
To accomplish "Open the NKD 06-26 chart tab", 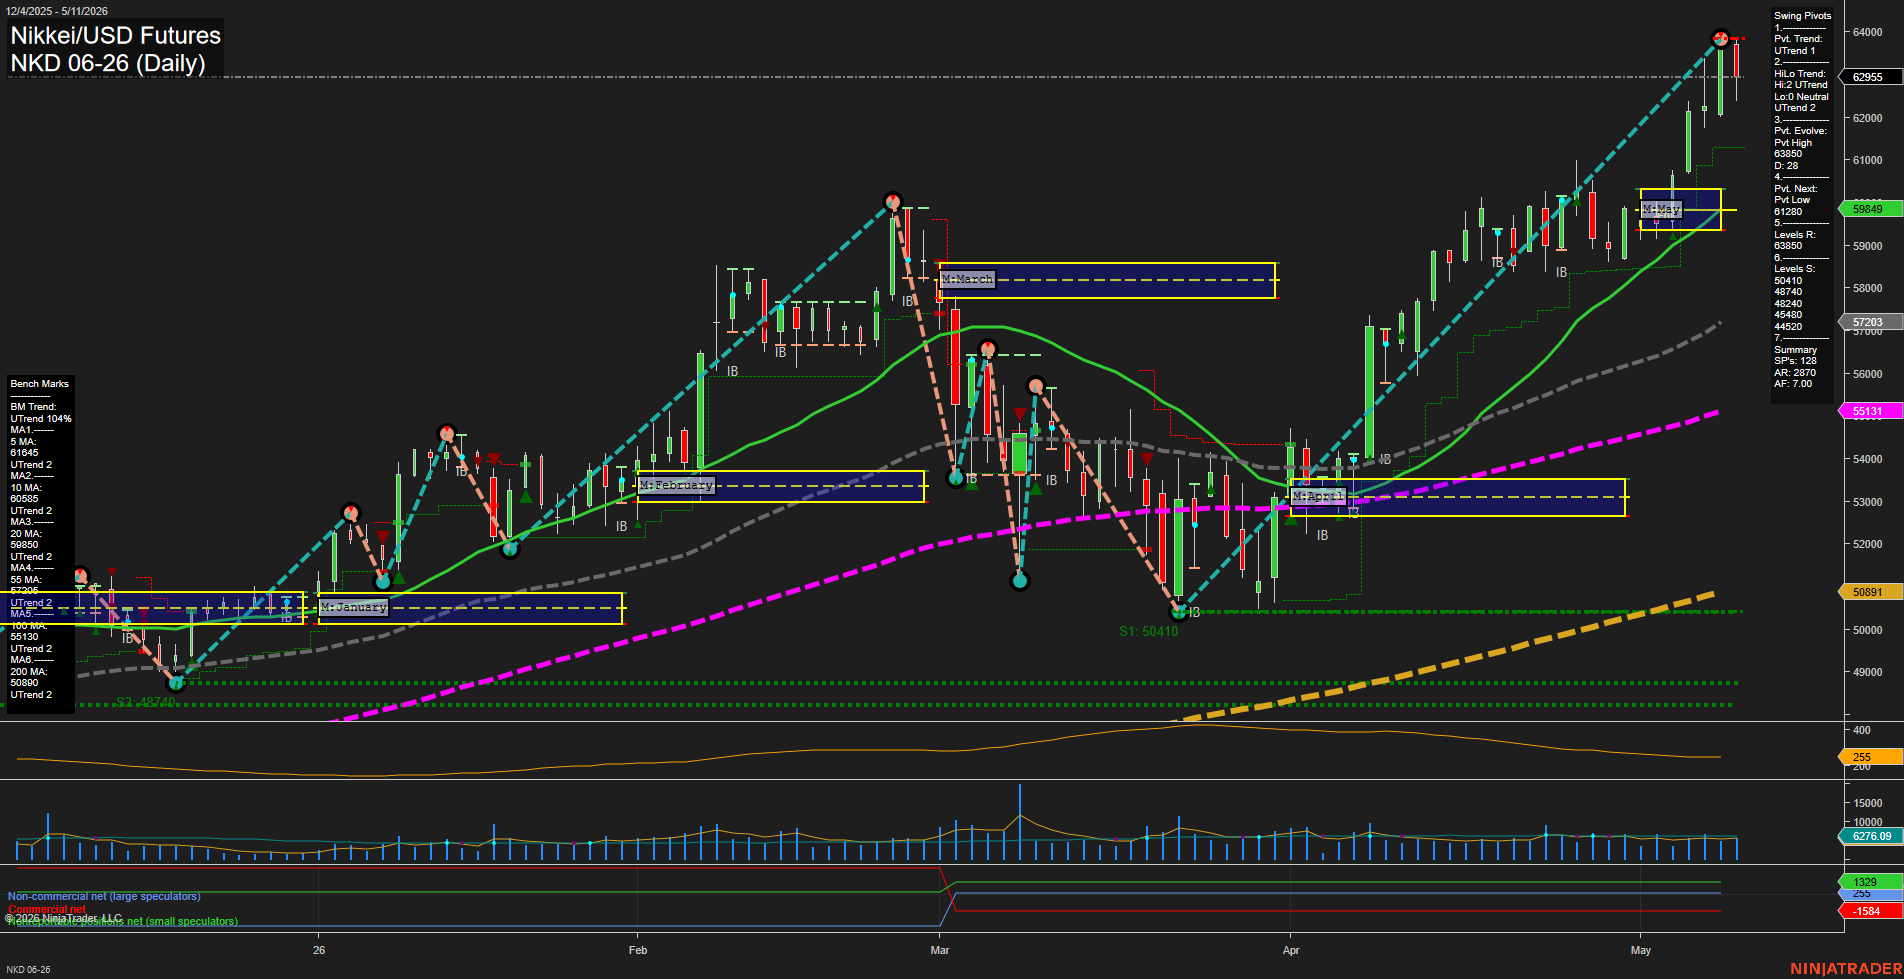I will pos(28,969).
